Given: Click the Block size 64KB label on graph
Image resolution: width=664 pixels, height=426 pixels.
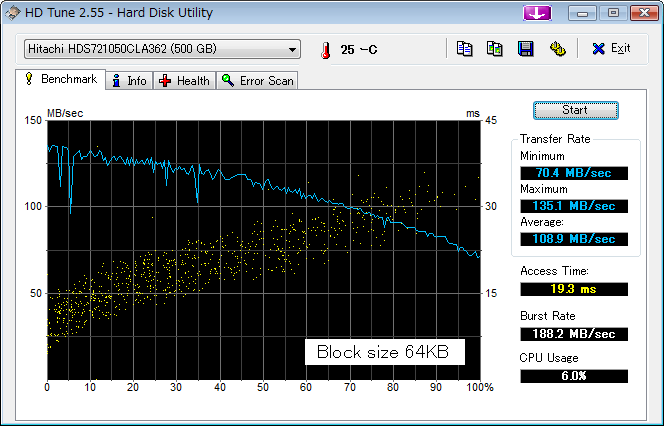Looking at the screenshot, I should pos(382,352).
